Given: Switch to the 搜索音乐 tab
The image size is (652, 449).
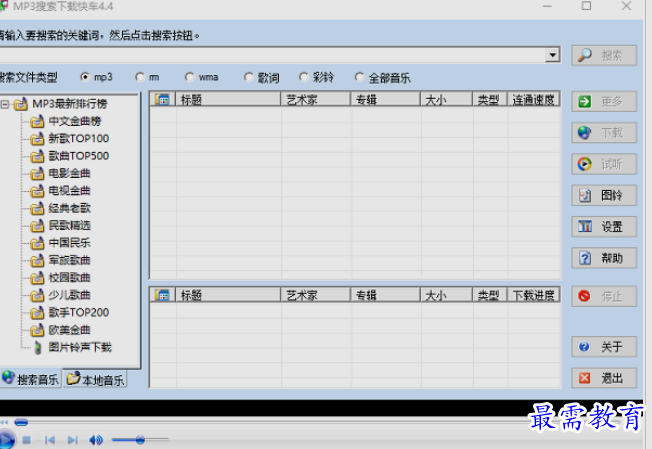Looking at the screenshot, I should pos(31,379).
